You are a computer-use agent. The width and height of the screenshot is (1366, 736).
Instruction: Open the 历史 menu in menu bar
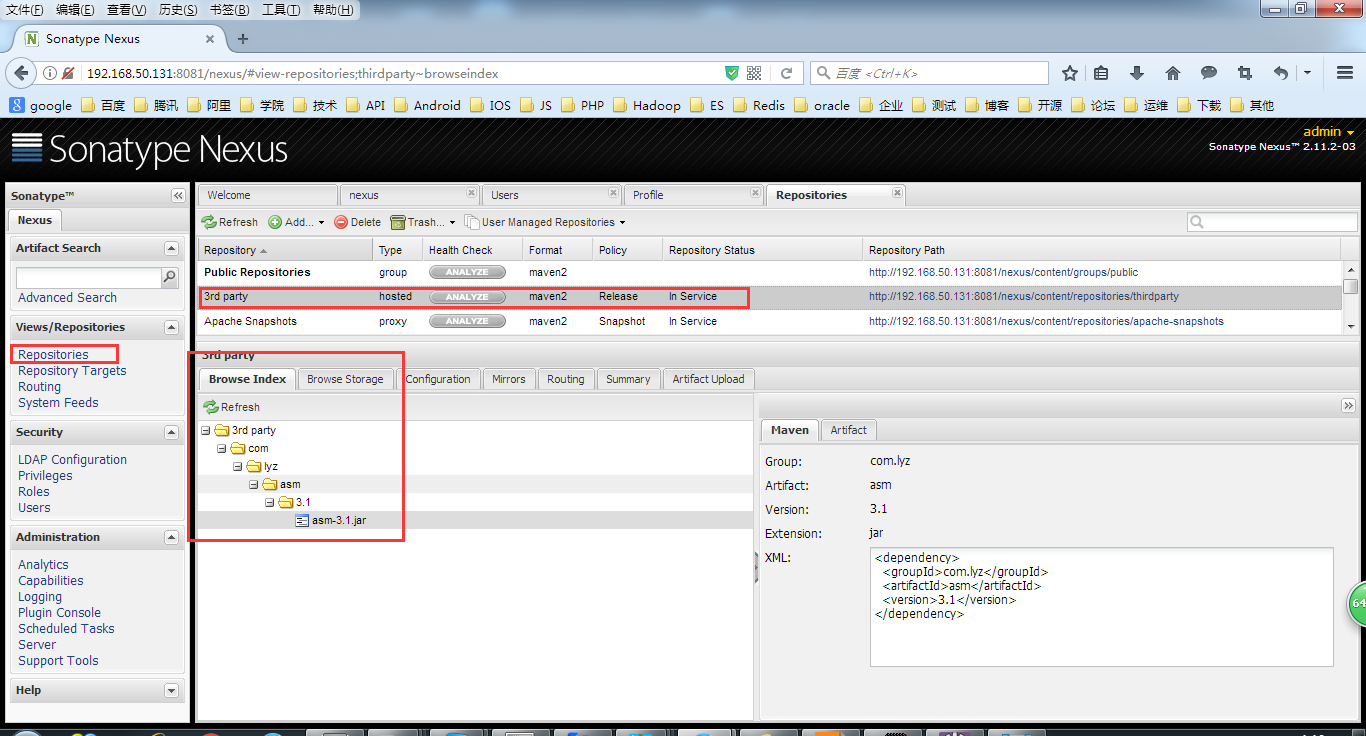178,10
